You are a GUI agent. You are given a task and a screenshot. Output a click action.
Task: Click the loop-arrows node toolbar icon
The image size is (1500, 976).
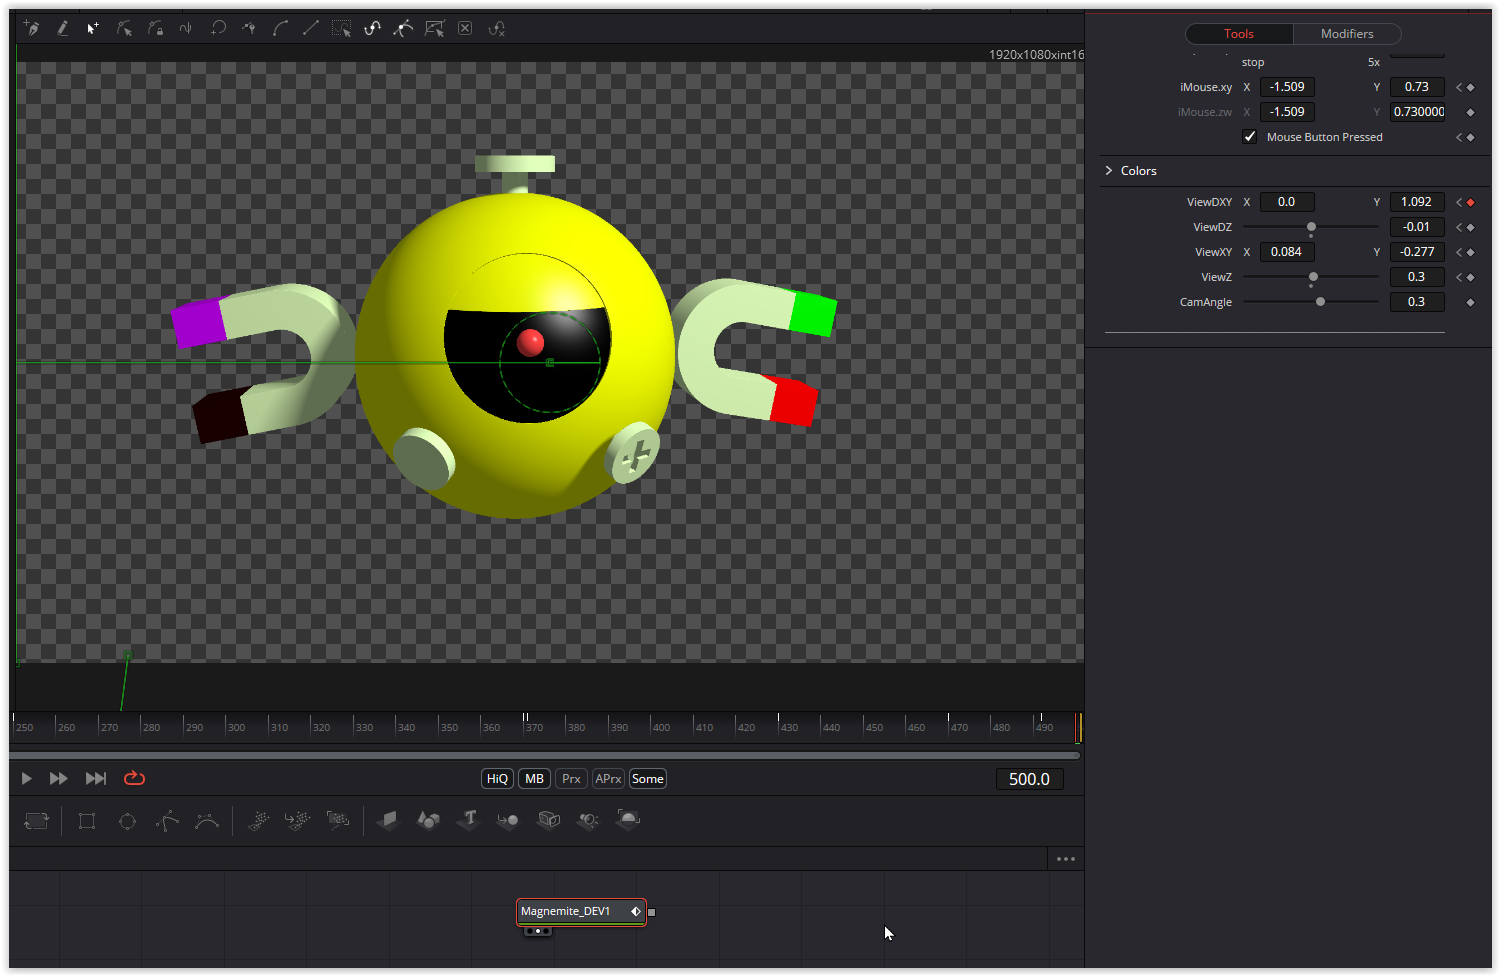(36, 821)
